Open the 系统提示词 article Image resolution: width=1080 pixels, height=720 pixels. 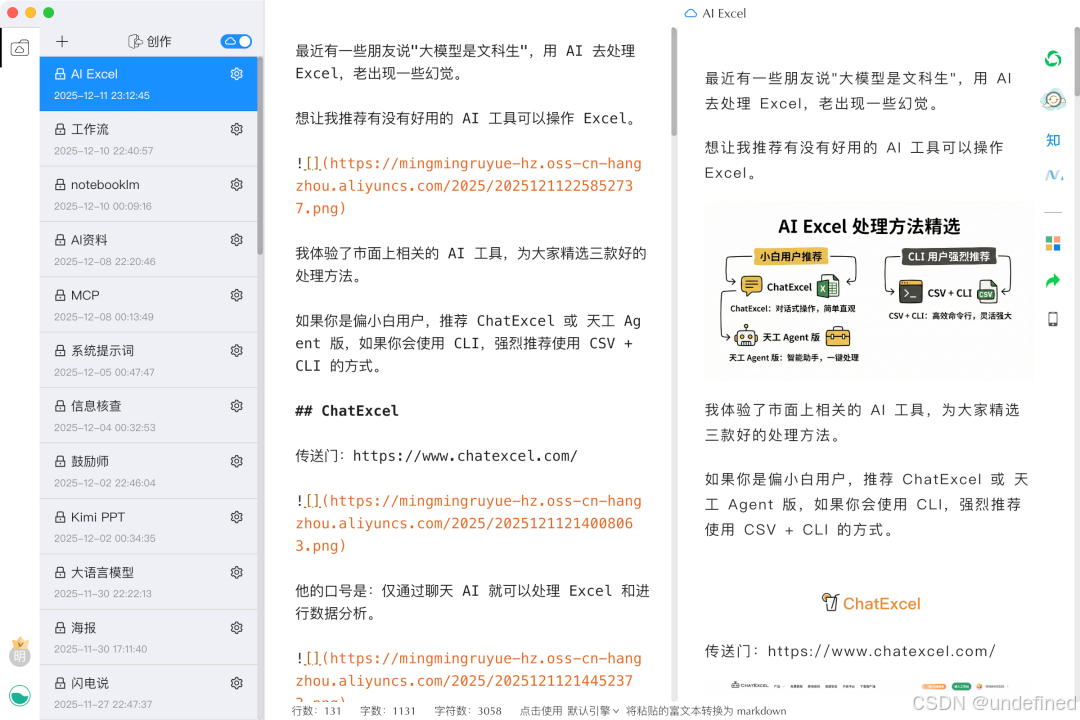tap(148, 360)
